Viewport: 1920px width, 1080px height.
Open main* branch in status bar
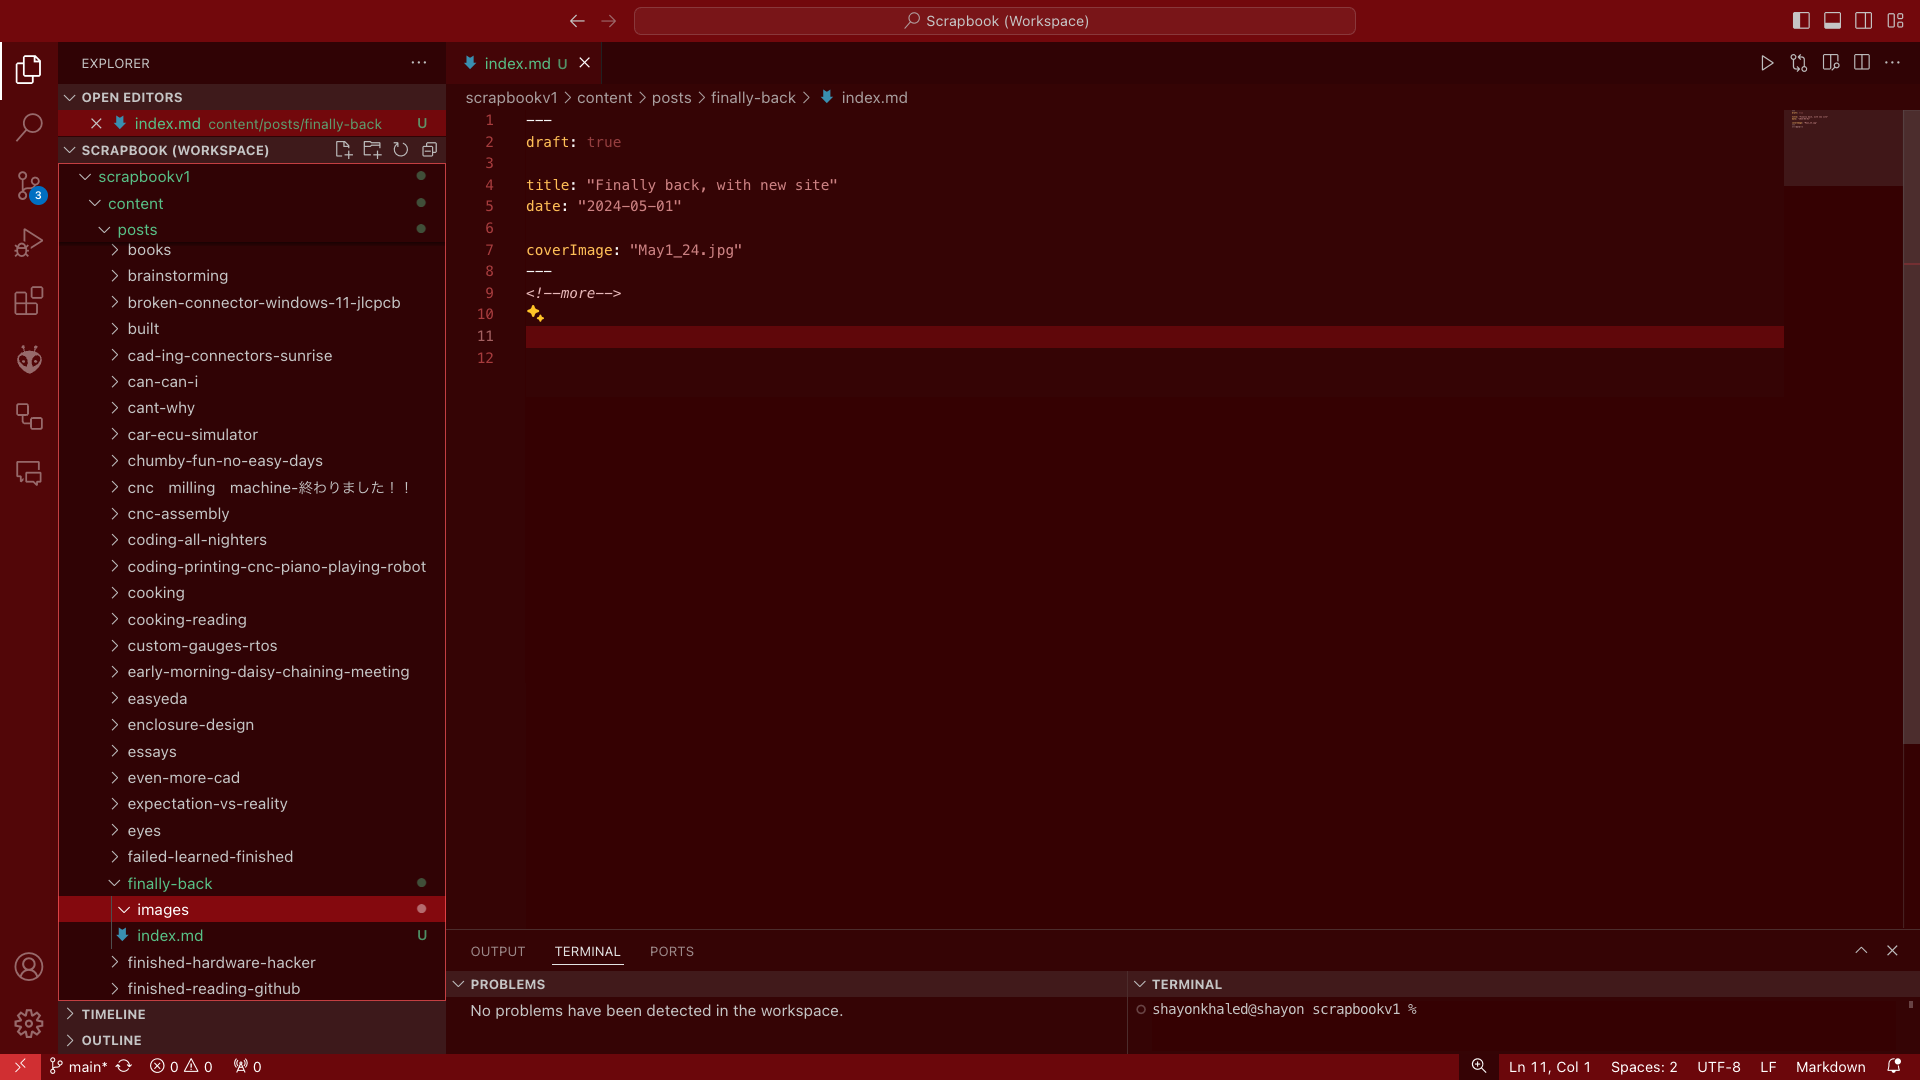78,1067
